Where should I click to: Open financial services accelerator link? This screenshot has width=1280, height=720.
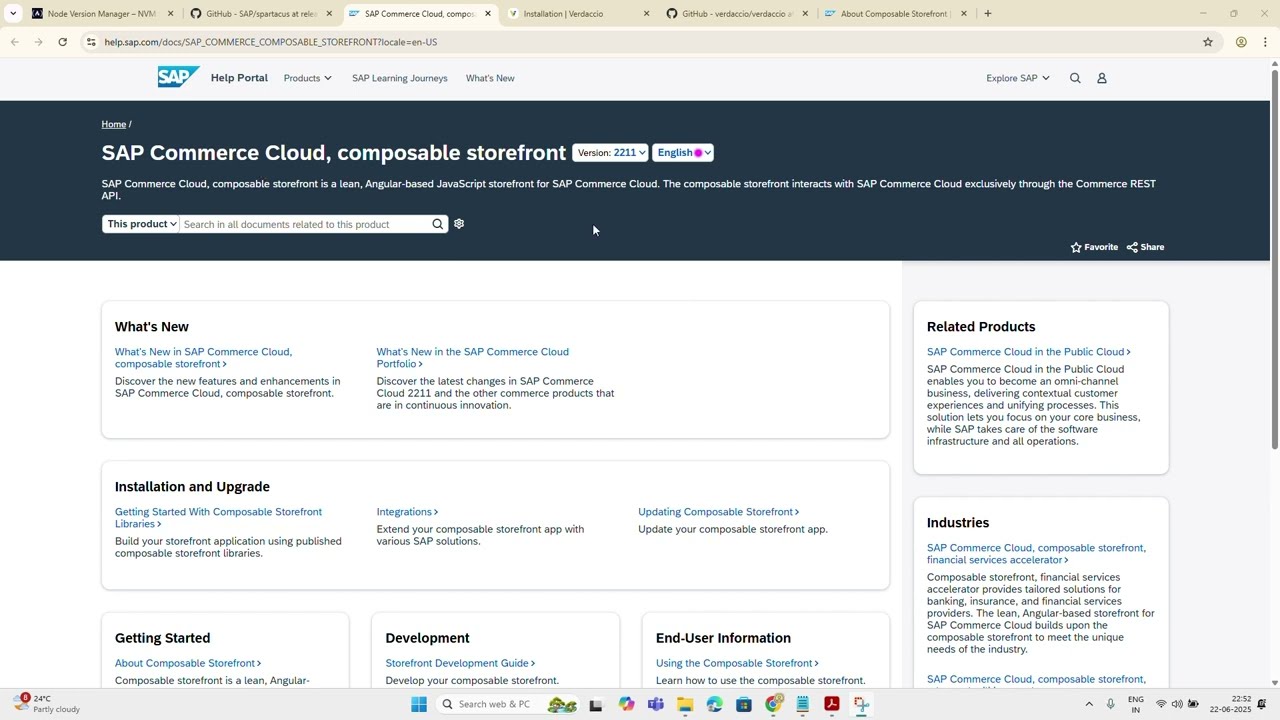1036,554
